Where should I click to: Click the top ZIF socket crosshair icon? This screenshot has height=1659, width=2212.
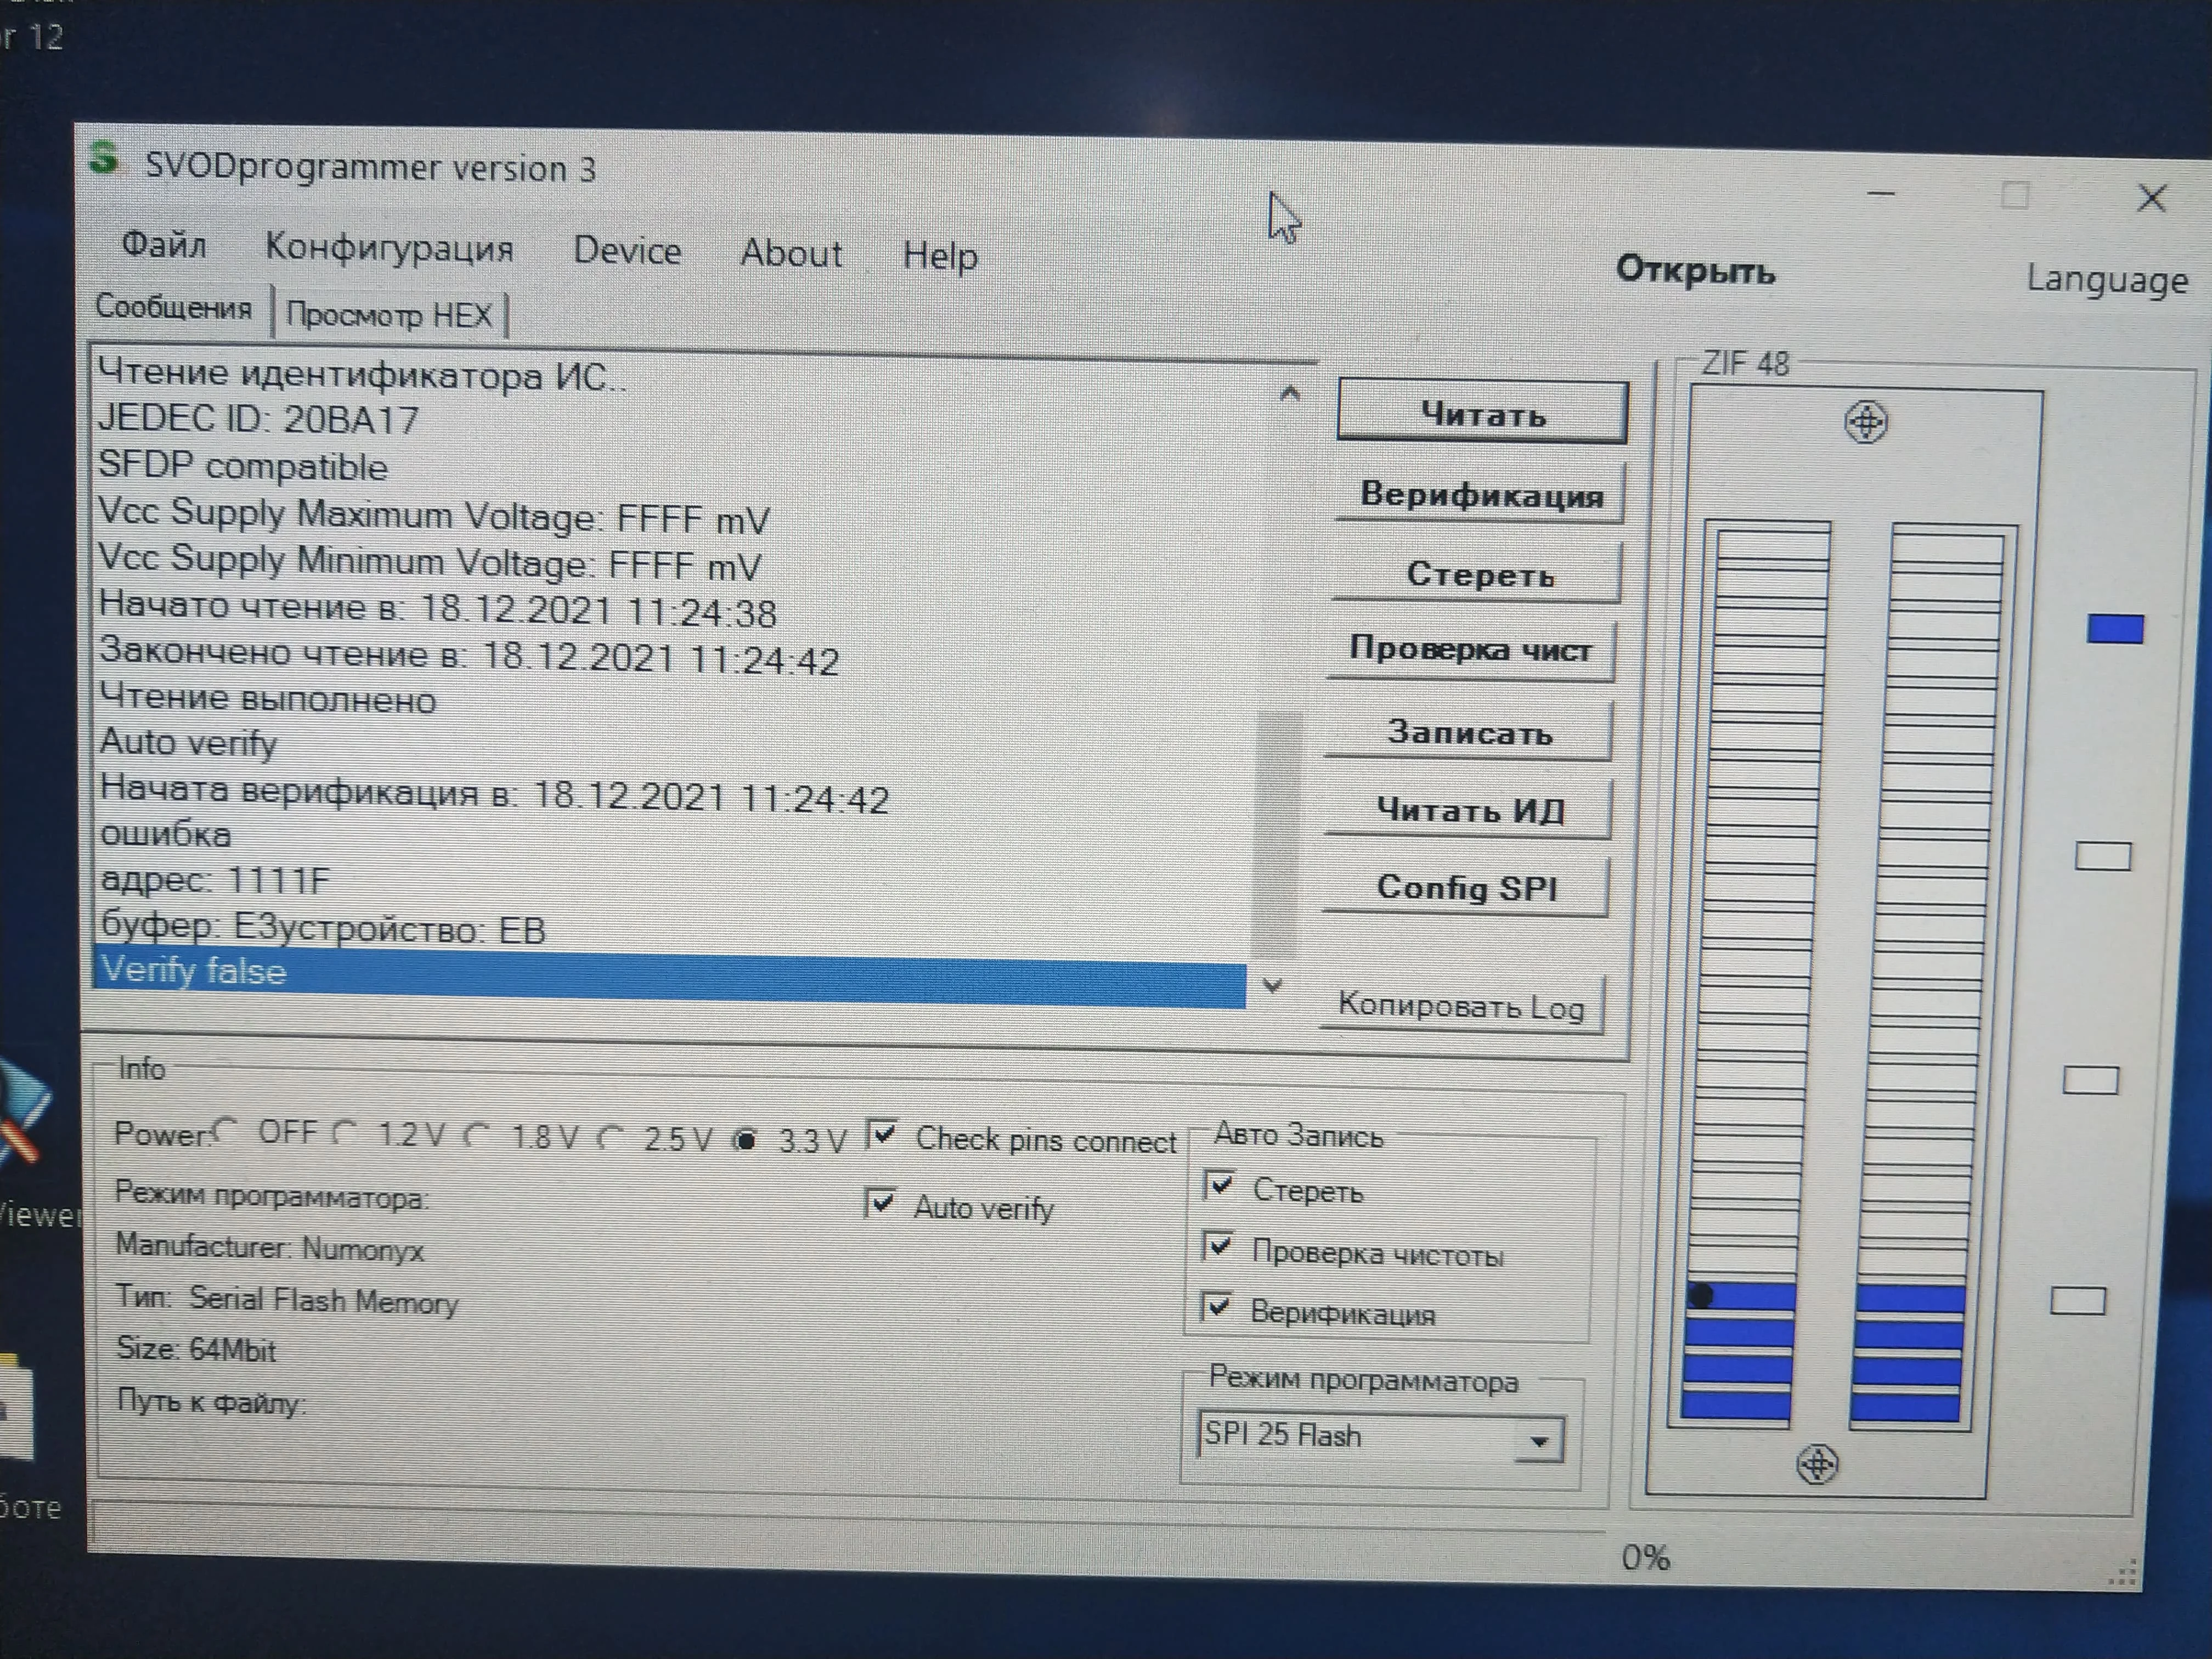[x=1865, y=422]
